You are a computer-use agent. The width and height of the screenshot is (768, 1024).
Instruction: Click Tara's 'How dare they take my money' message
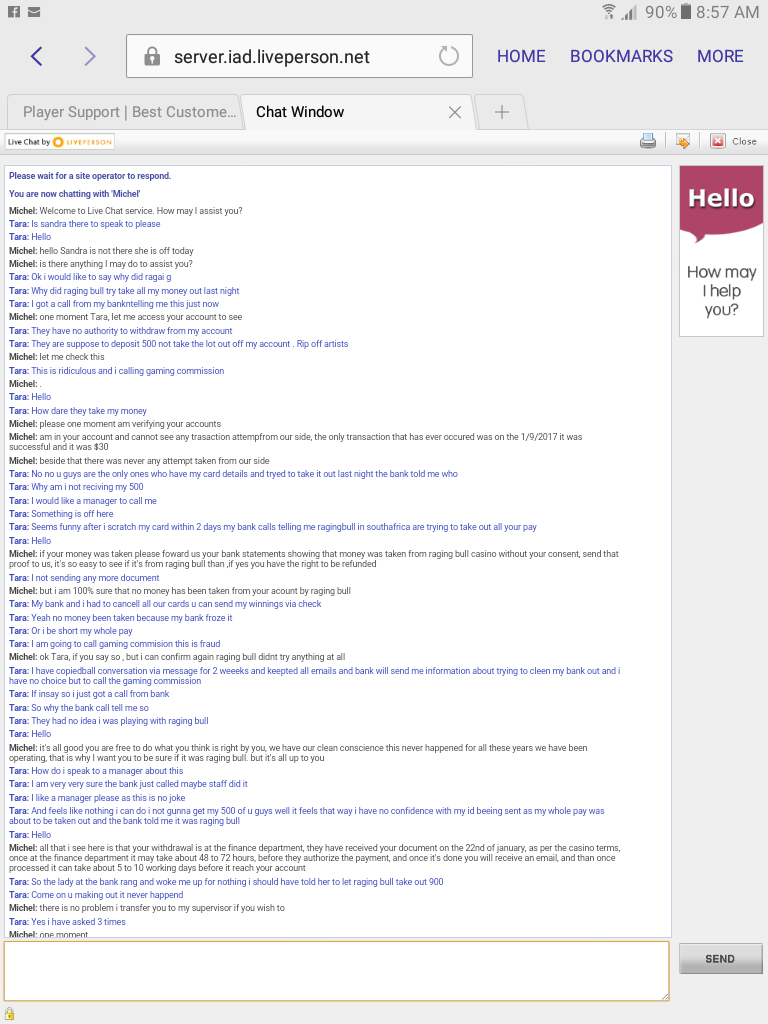78,411
